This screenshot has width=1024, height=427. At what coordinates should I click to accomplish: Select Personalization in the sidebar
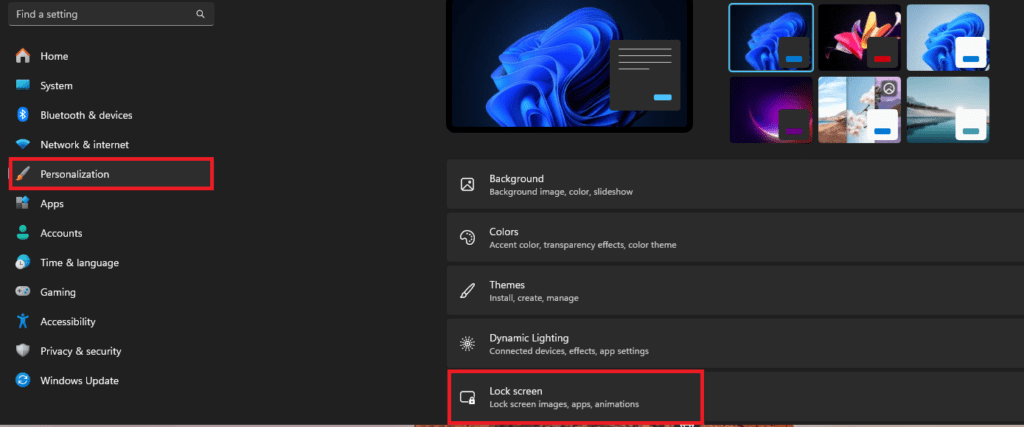coord(111,174)
